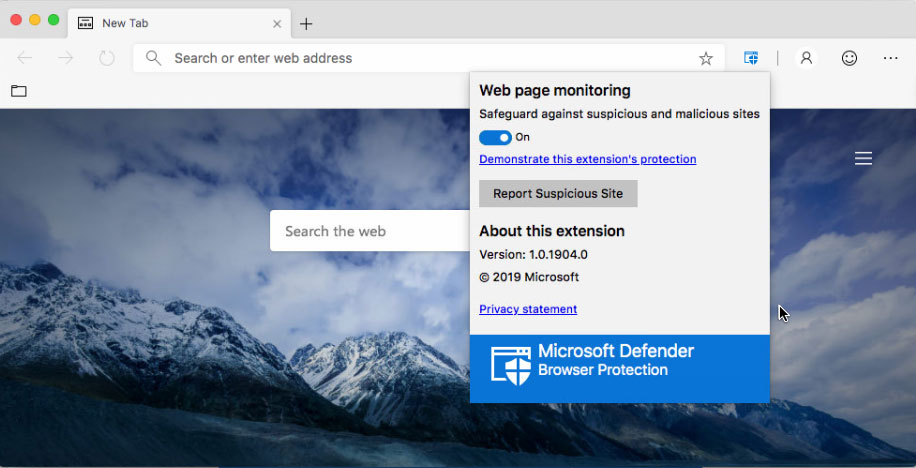Reload the page with refresh icon
Screen dimensions: 916x468
click(106, 58)
